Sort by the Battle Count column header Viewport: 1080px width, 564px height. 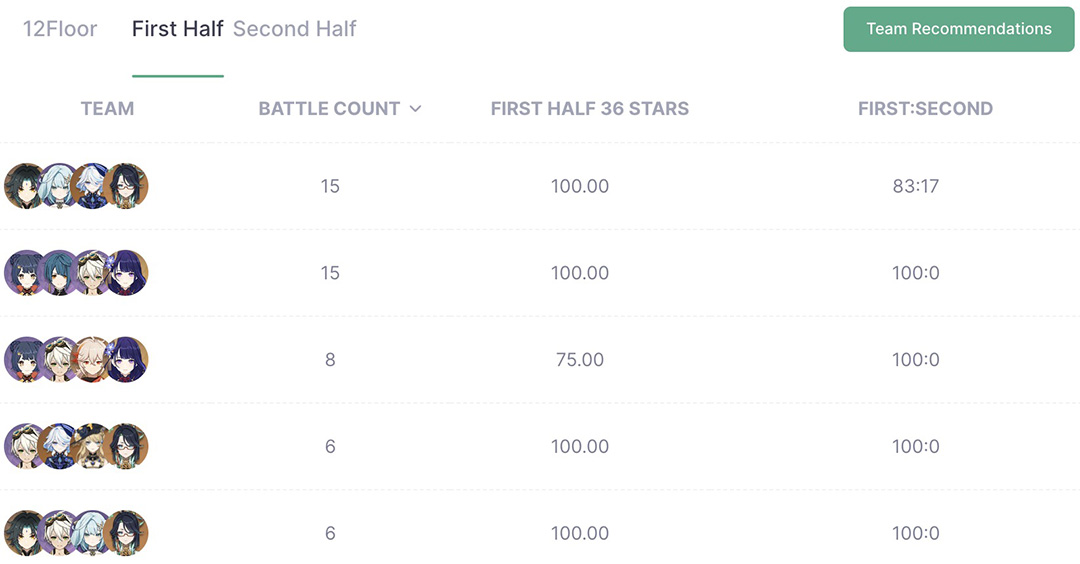[329, 109]
